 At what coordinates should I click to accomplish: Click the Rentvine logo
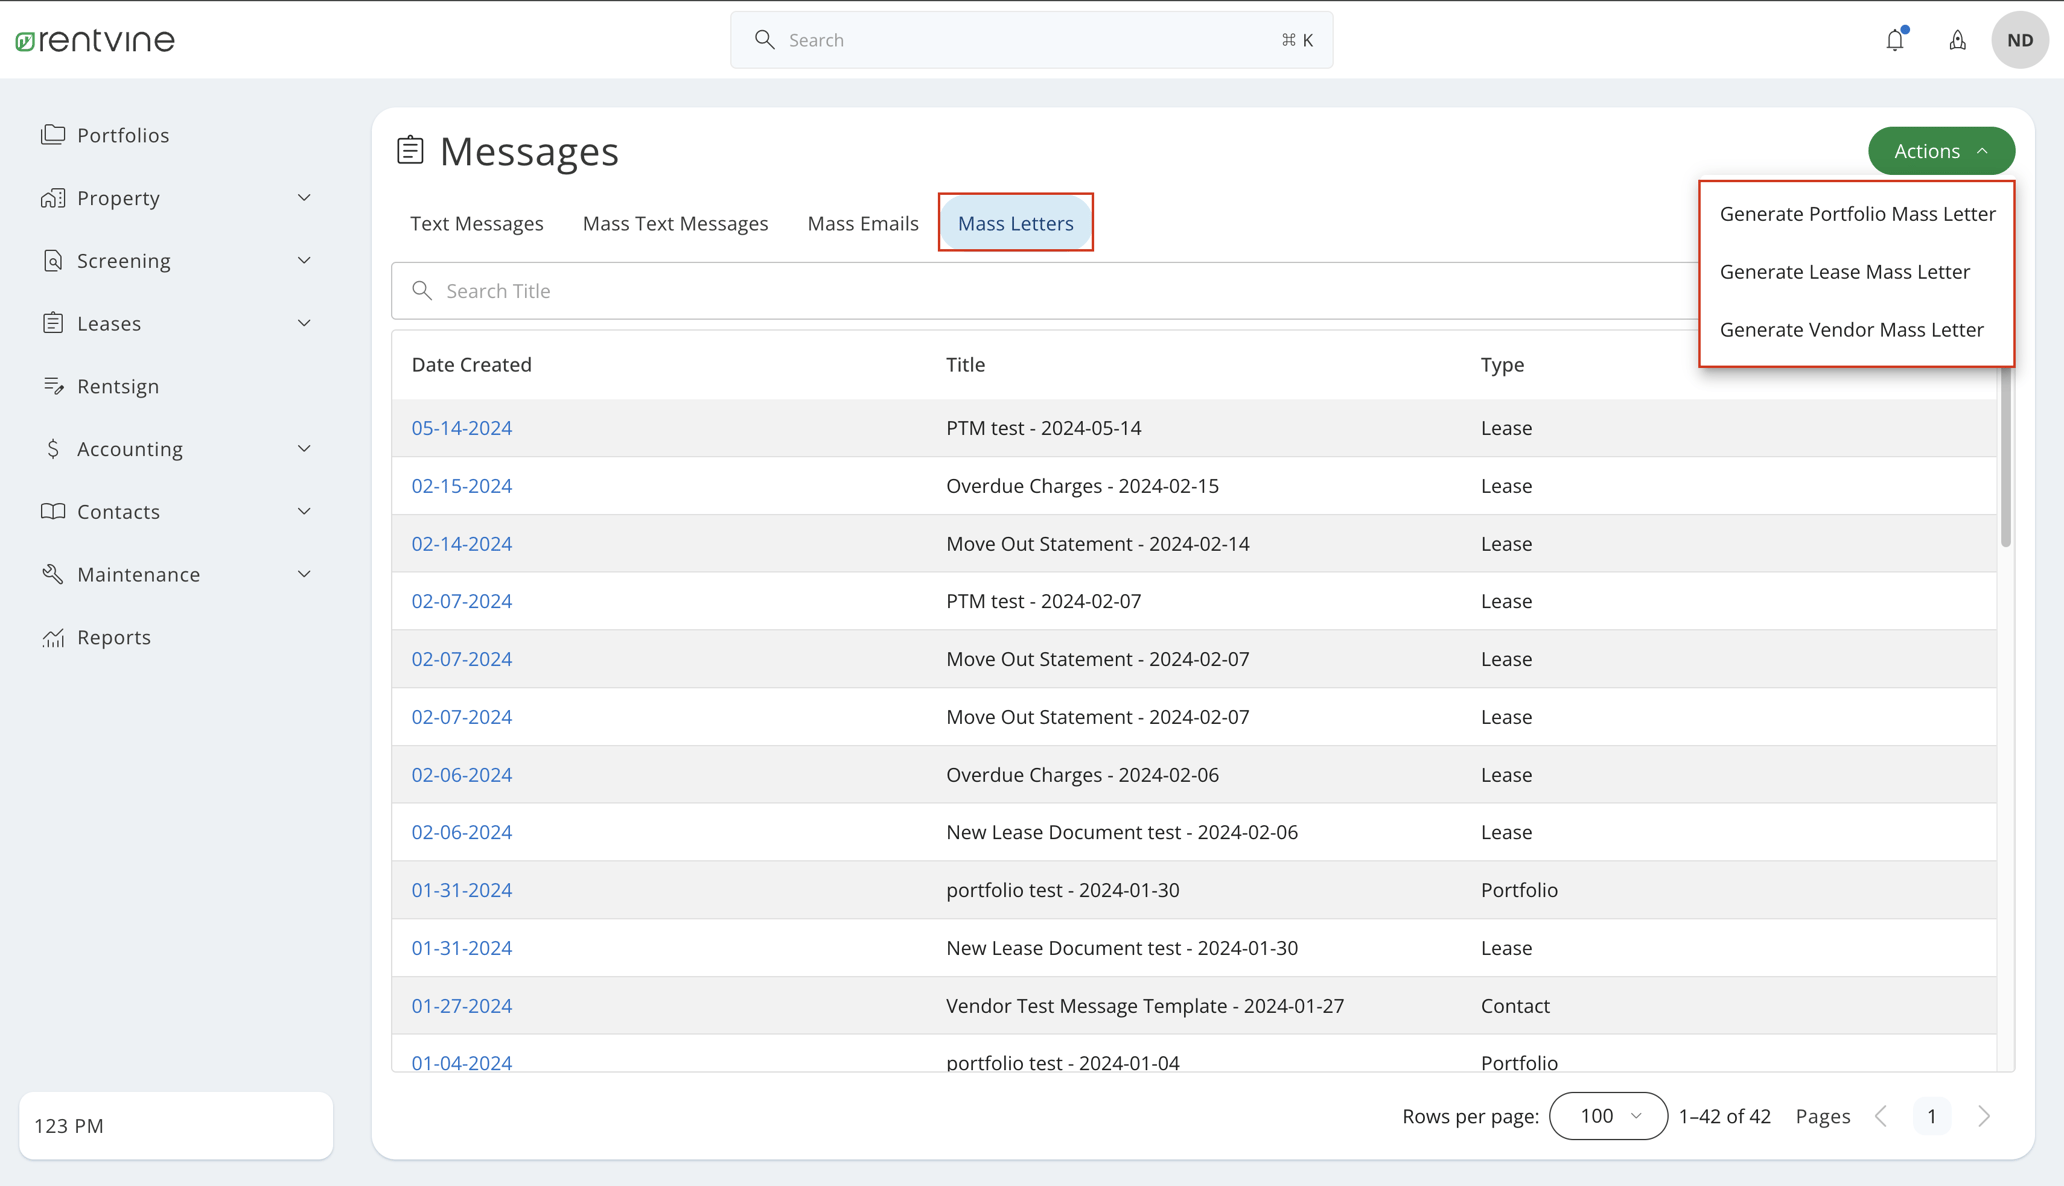pos(95,40)
